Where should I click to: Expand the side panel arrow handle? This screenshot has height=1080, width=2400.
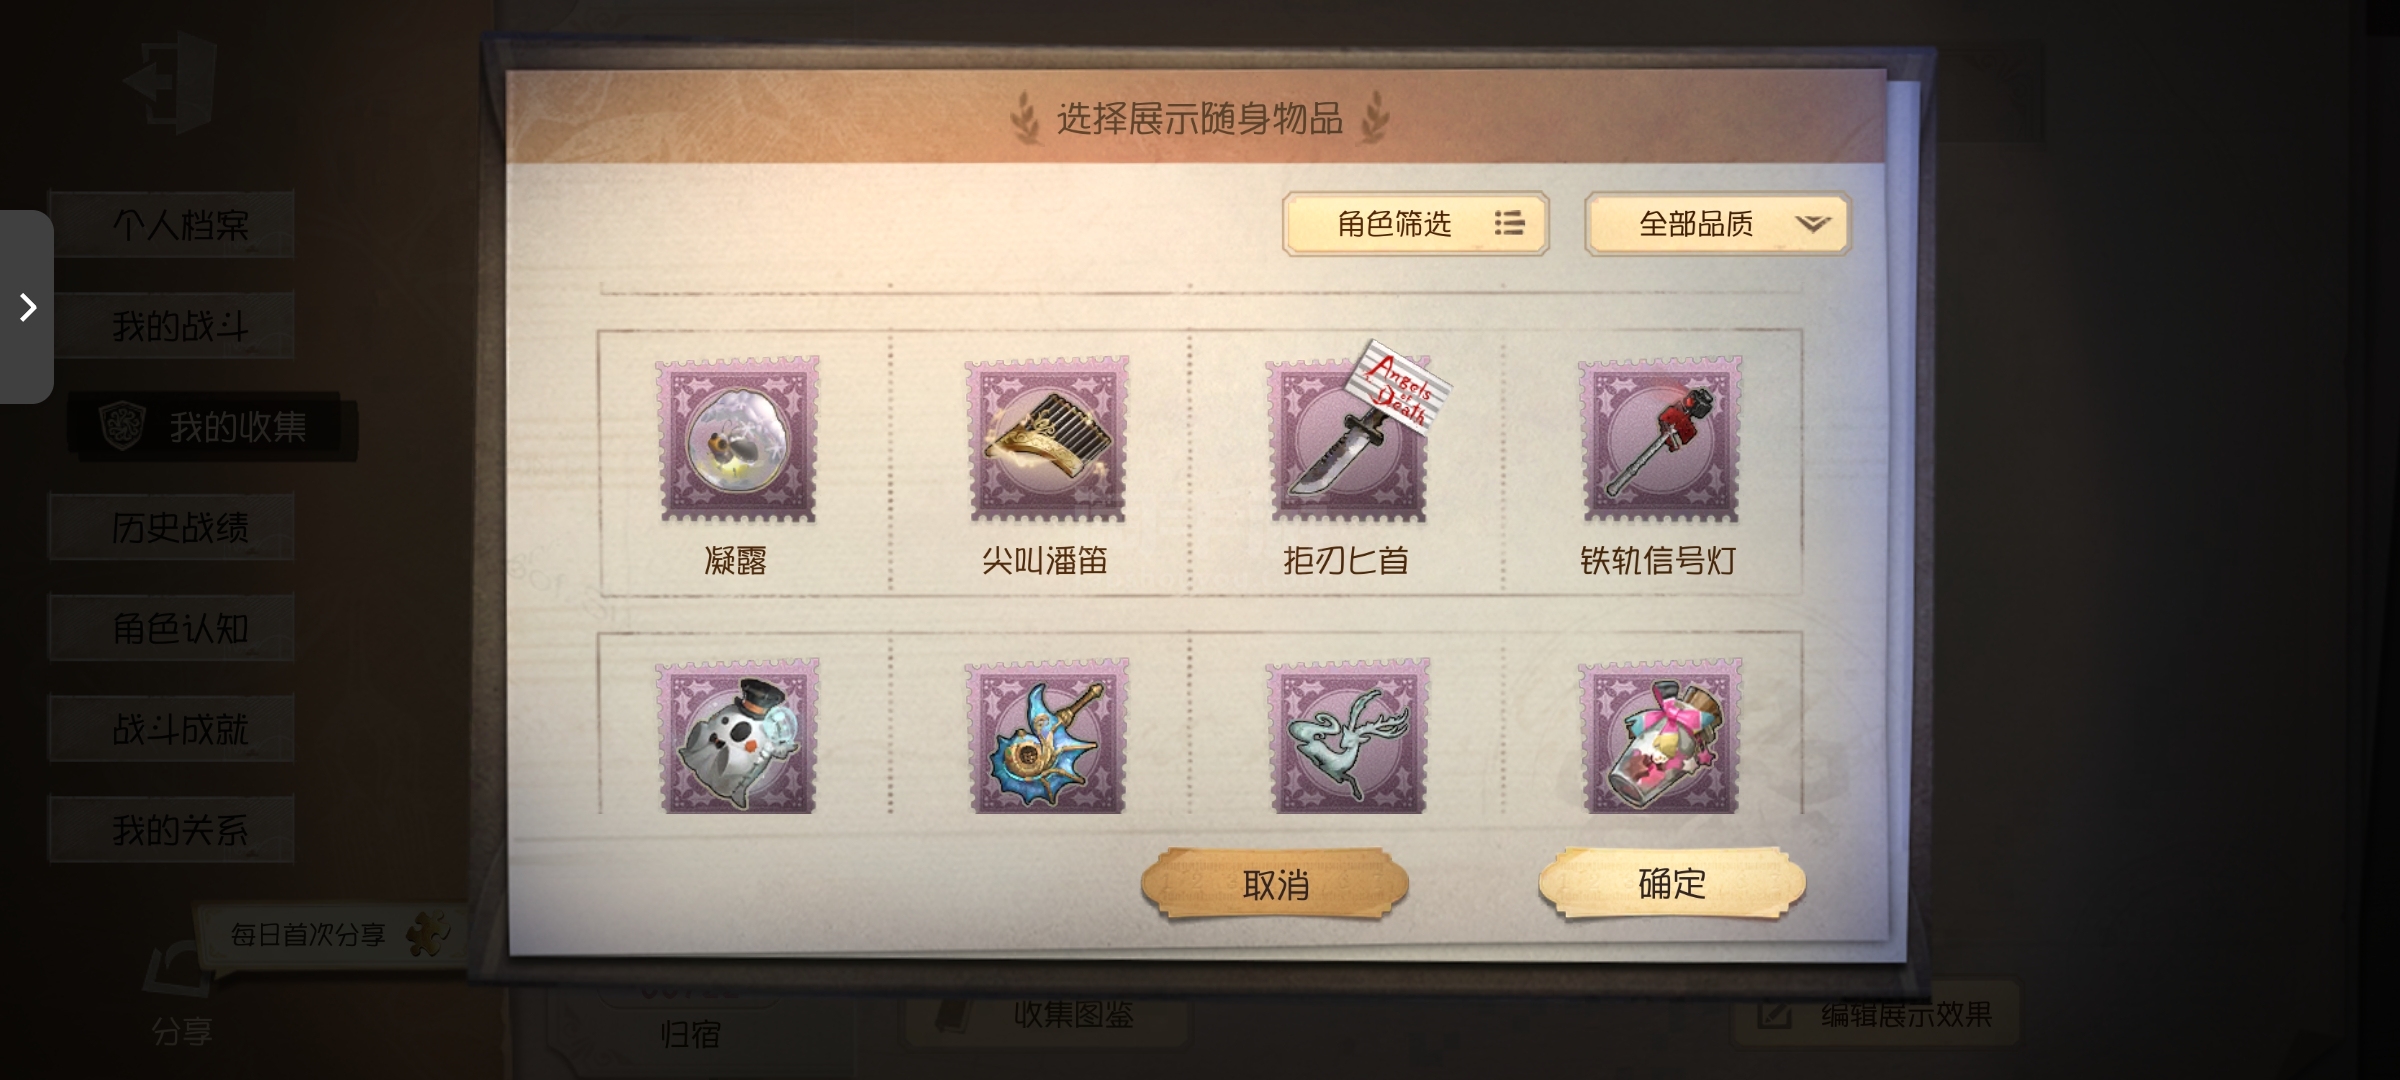click(27, 307)
